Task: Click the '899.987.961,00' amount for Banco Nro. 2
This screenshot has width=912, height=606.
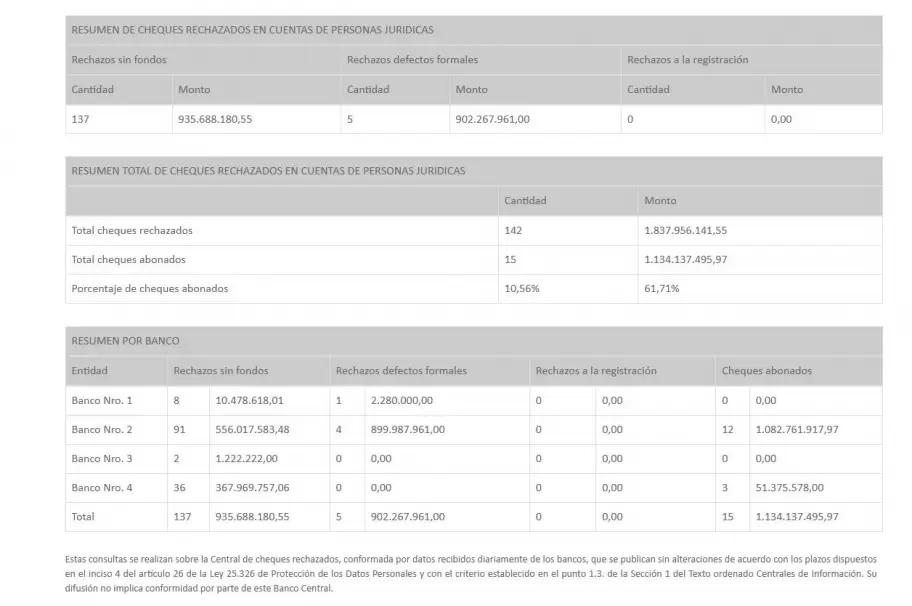Action: pyautogui.click(x=408, y=429)
